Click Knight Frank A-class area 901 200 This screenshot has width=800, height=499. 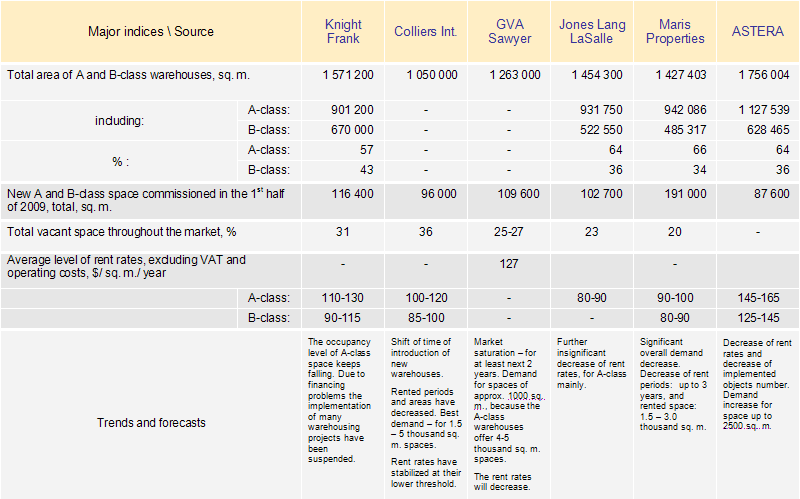tap(352, 110)
